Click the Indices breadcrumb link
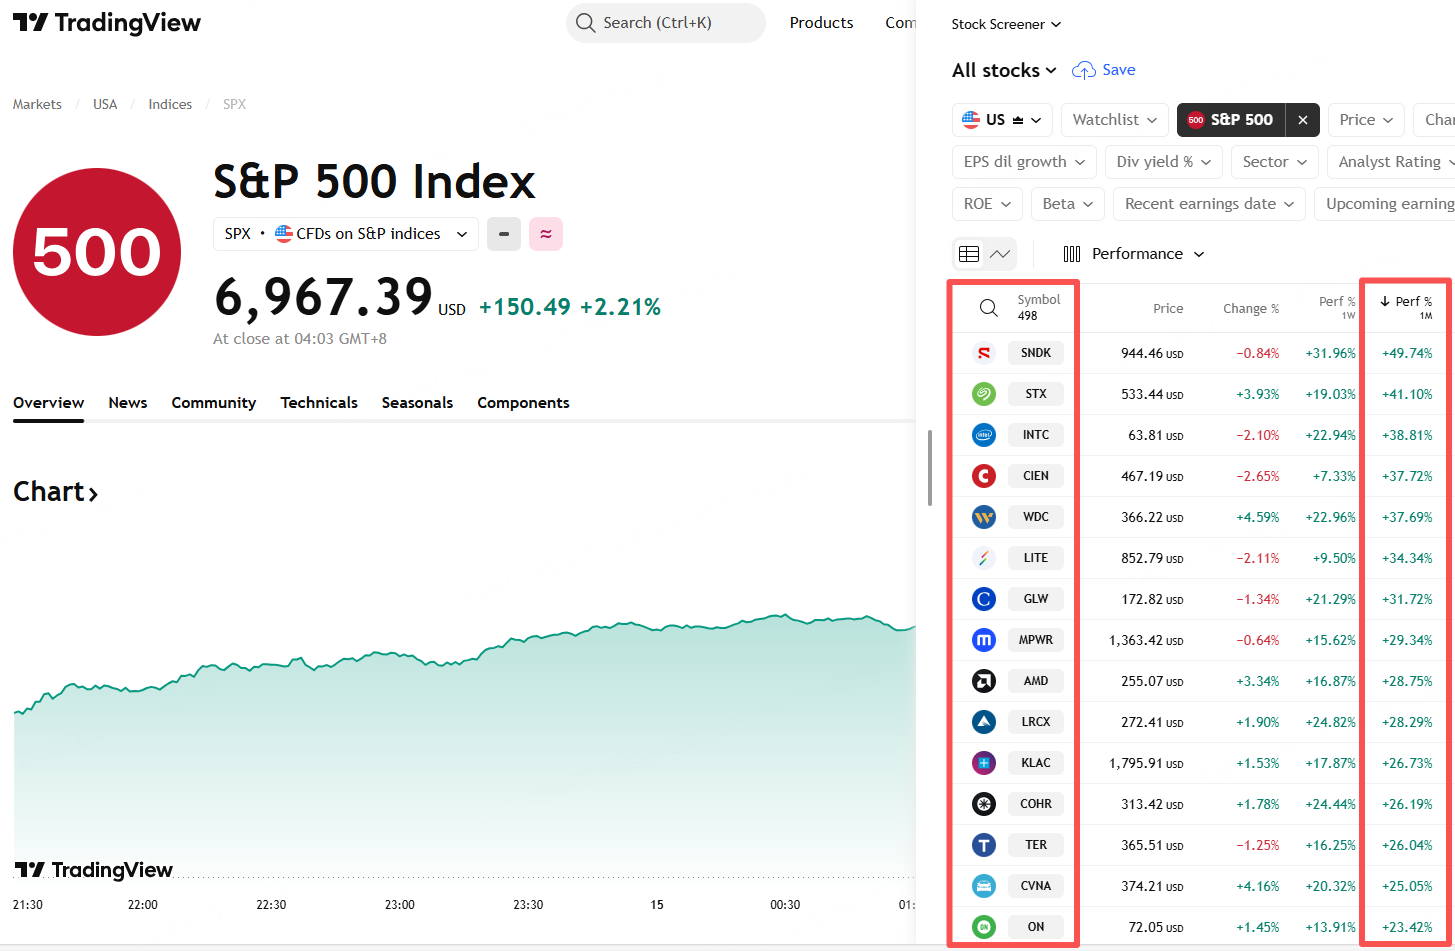The image size is (1455, 951). [x=170, y=104]
